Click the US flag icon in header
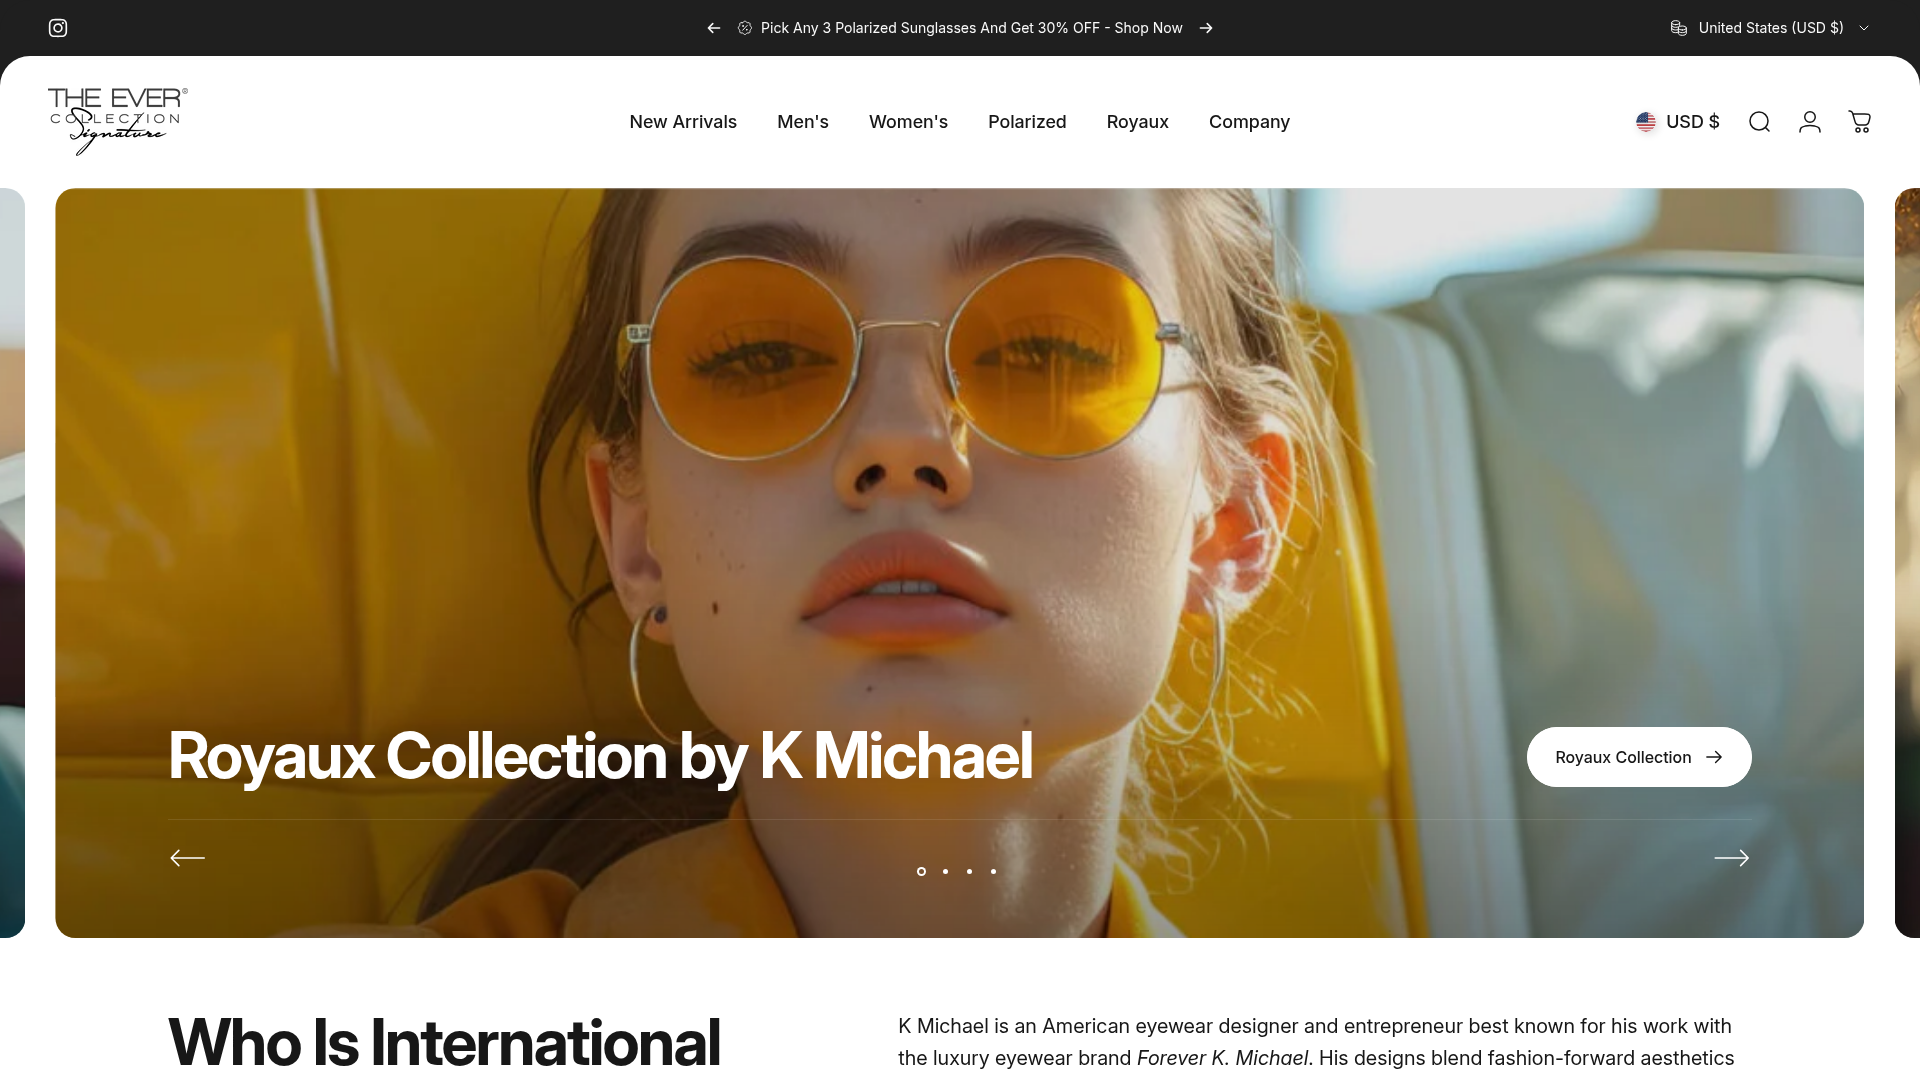The width and height of the screenshot is (1920, 1080). [x=1646, y=122]
